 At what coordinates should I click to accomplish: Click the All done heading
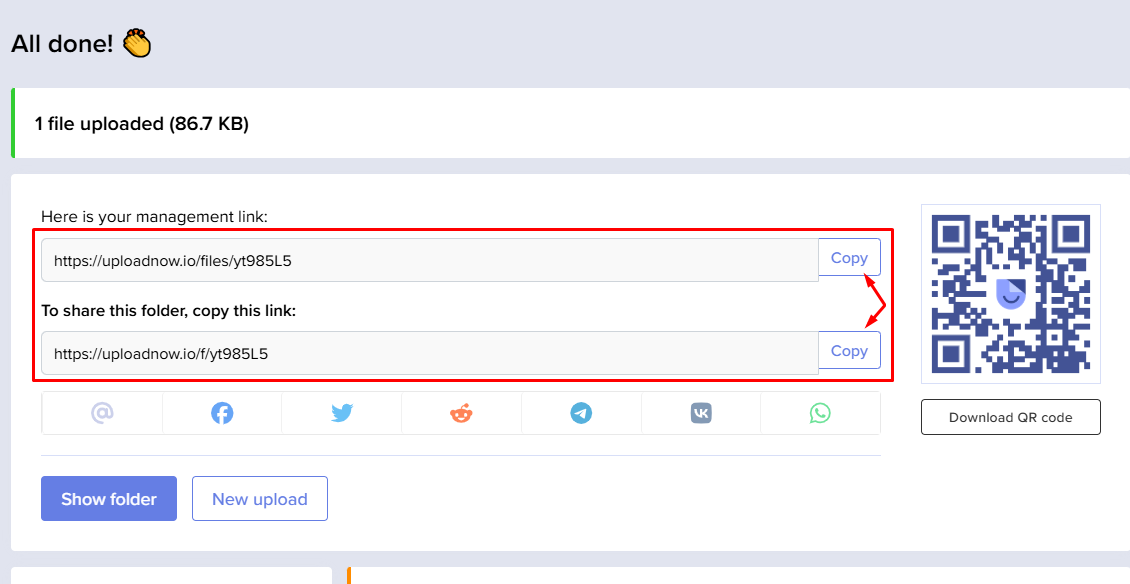point(60,42)
